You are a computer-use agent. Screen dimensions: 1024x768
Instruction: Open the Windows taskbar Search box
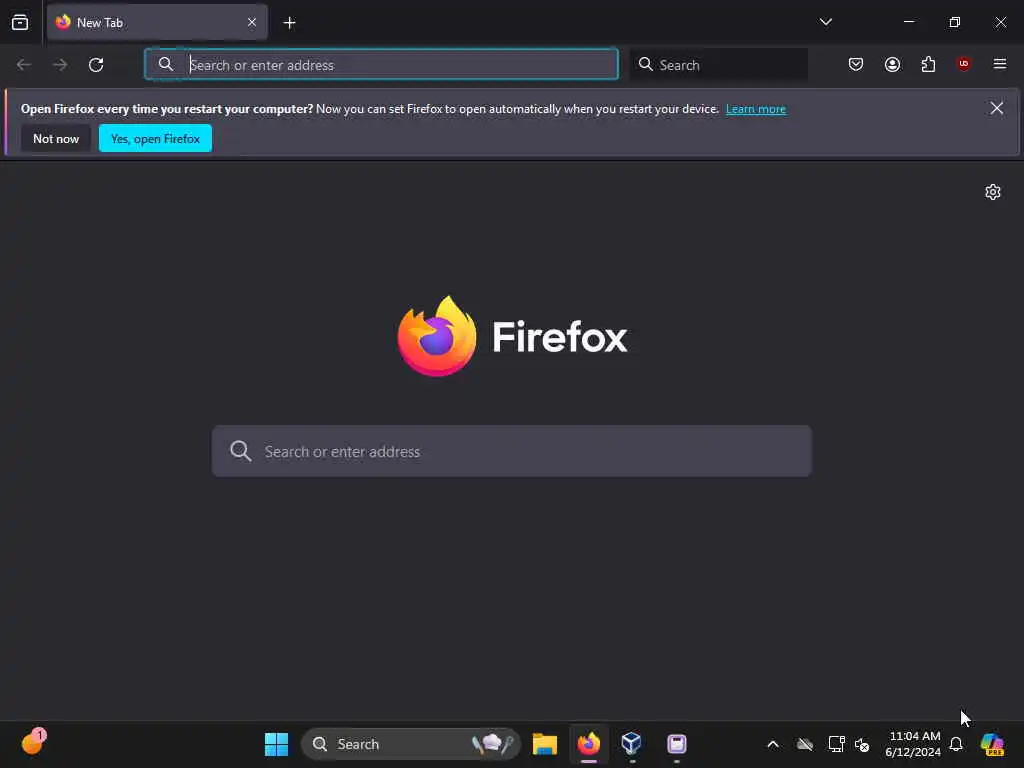click(411, 744)
